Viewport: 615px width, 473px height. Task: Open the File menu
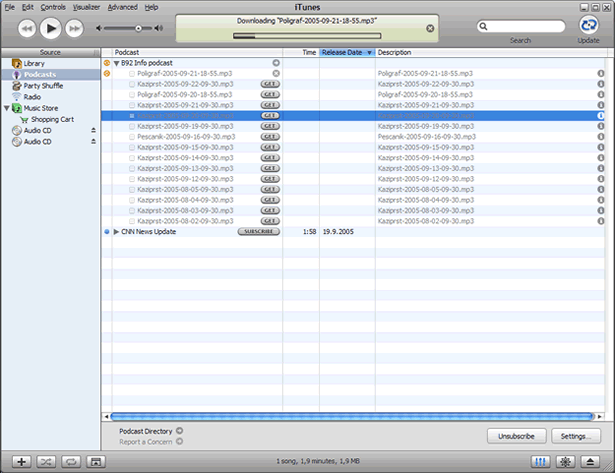(9, 7)
